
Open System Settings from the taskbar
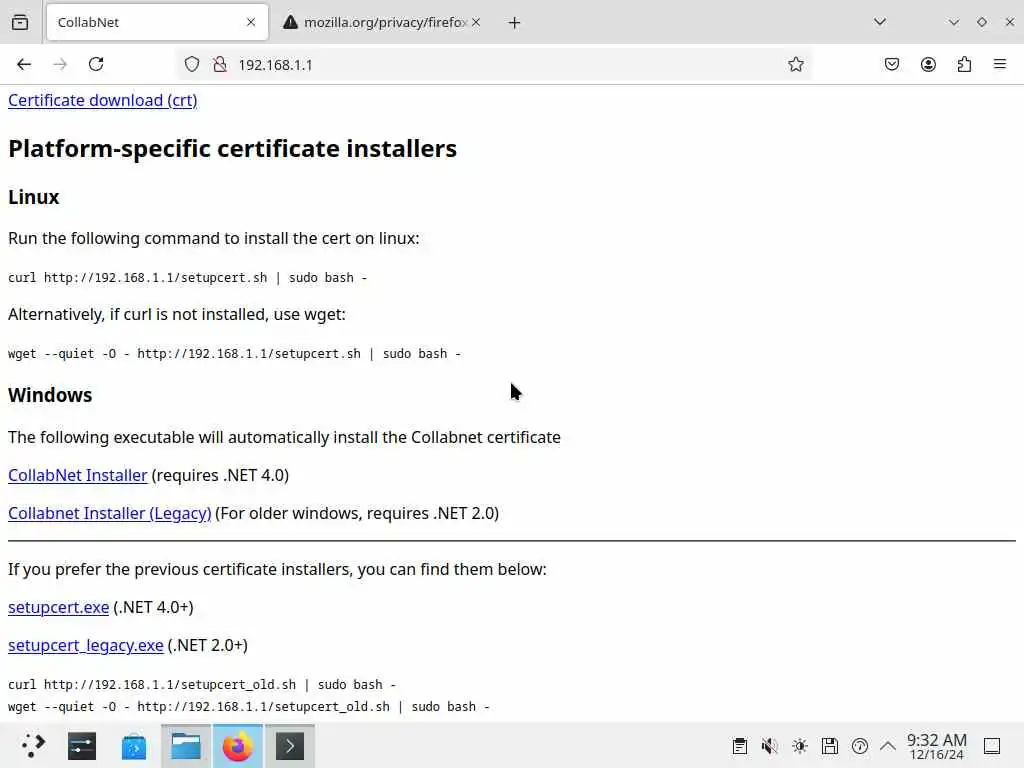pyautogui.click(x=82, y=746)
